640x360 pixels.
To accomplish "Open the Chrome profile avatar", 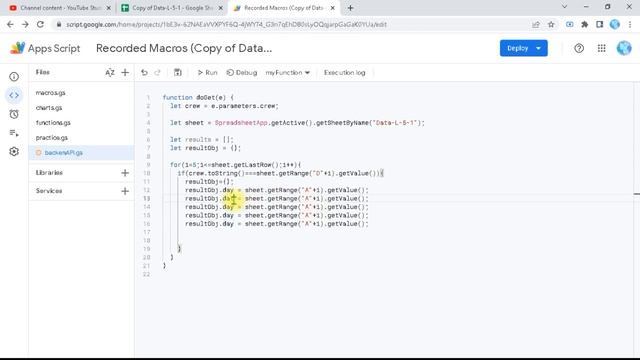I will (615, 24).
